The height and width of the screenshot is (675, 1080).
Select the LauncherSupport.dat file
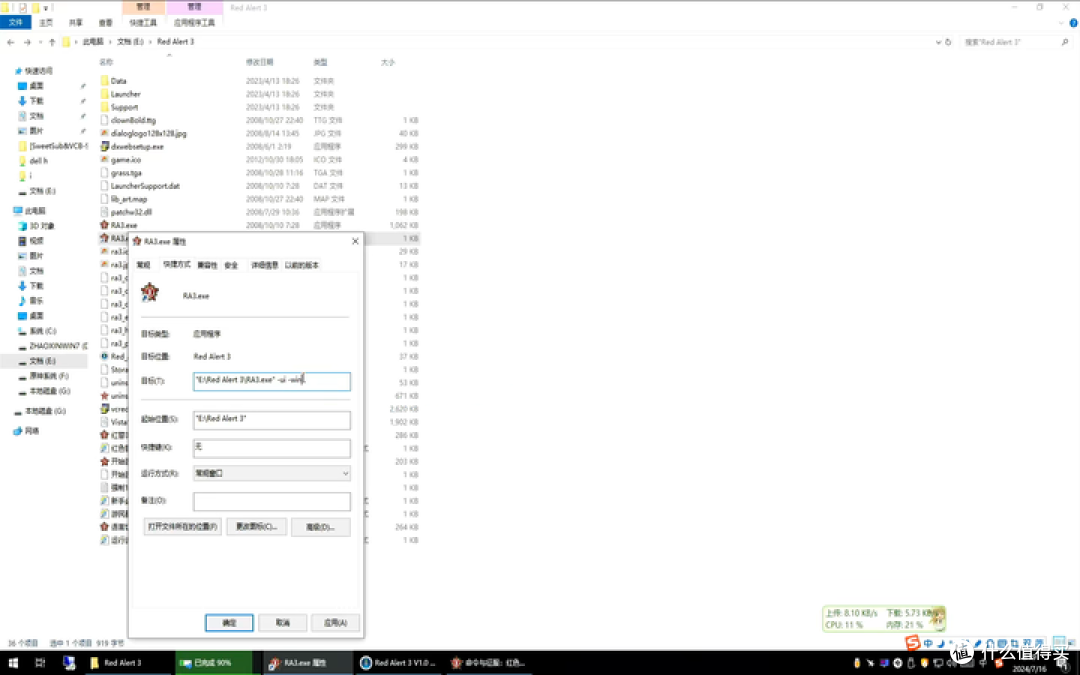coord(145,186)
